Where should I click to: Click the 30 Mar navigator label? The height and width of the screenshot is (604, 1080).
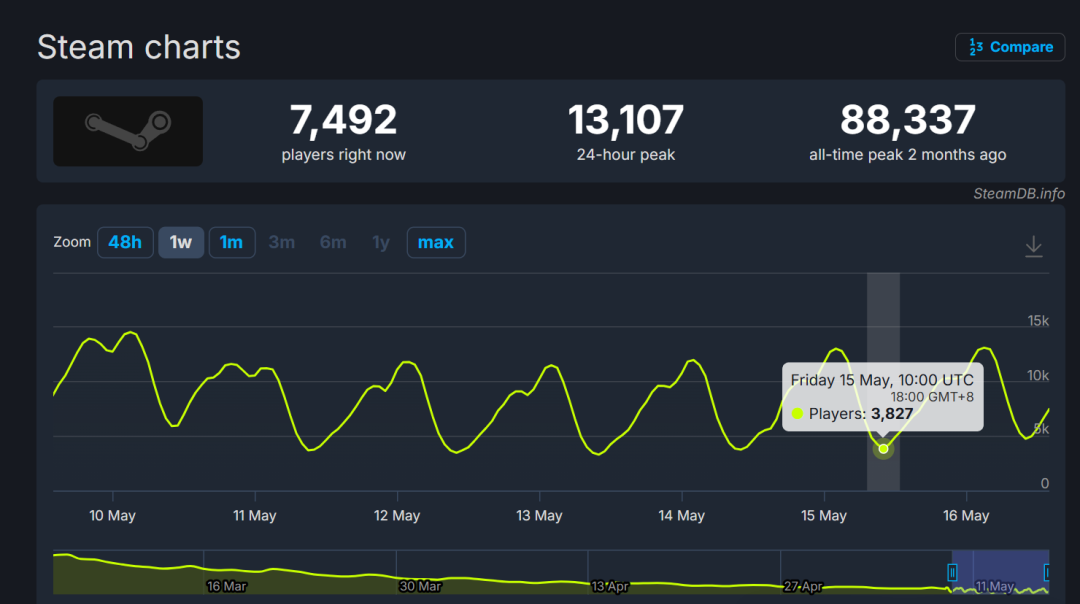pyautogui.click(x=420, y=586)
